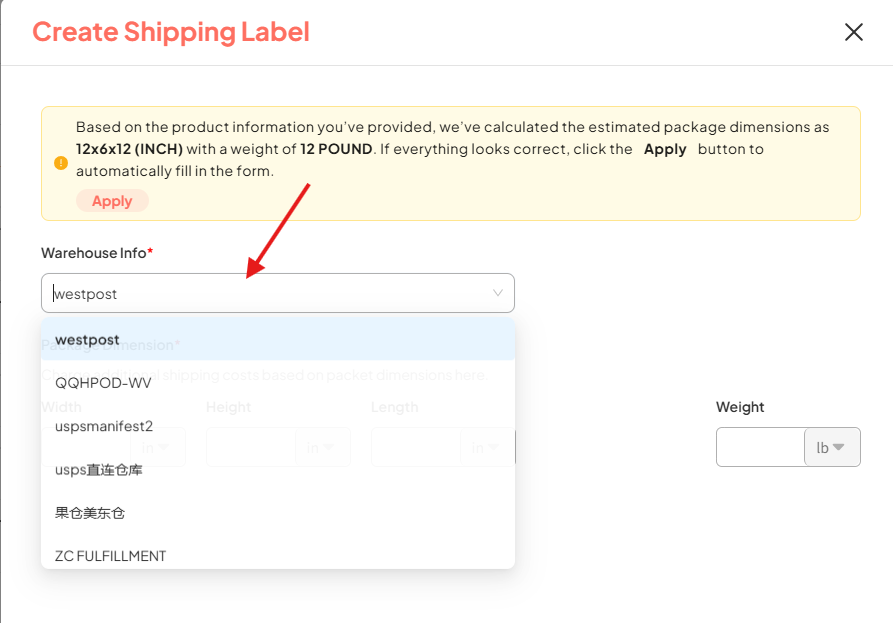Click the Weight field label
Image resolution: width=893 pixels, height=623 pixels.
point(740,407)
